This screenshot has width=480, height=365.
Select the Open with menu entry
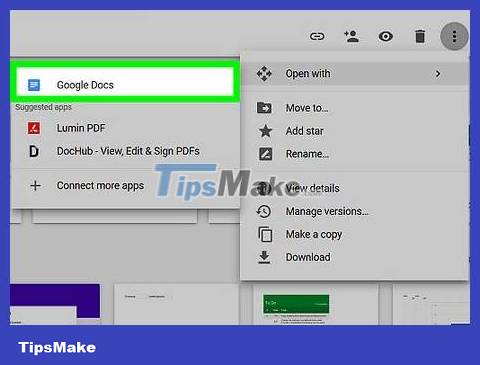click(x=355, y=74)
